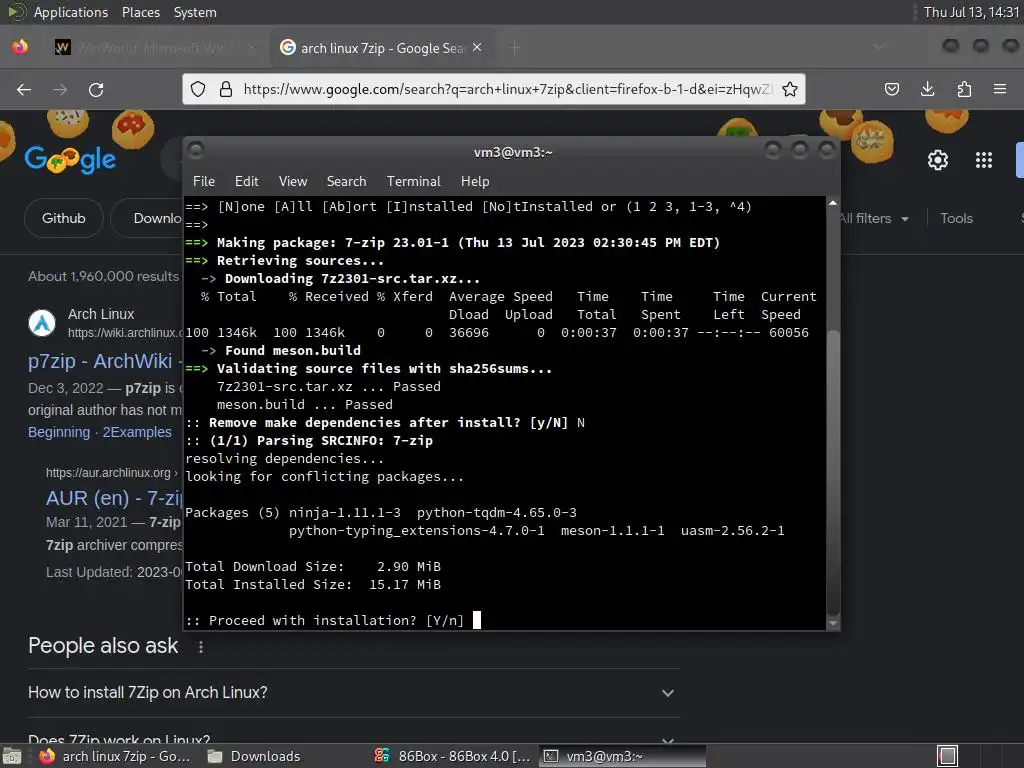Close the arch linux 7zip tab
This screenshot has width=1024, height=768.
click(x=477, y=48)
